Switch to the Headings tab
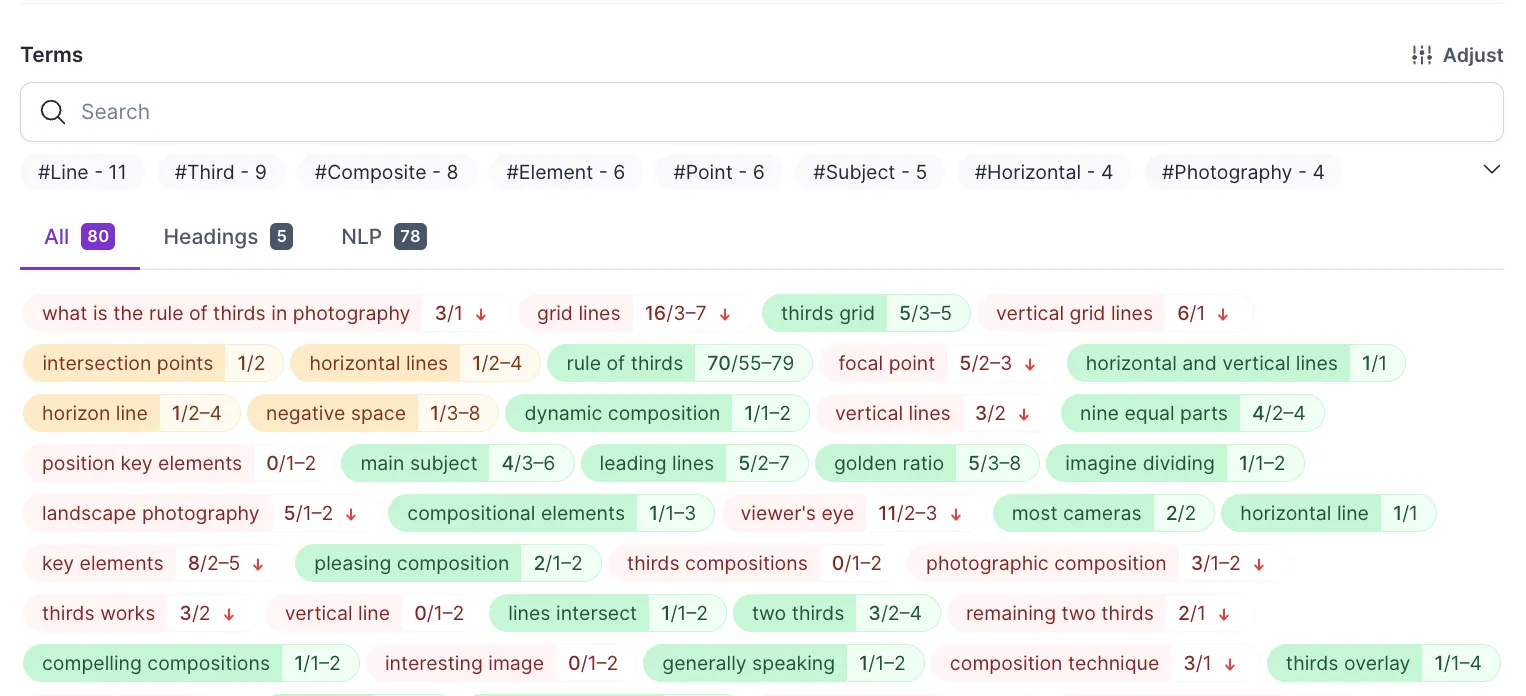The image size is (1526, 696). pyautogui.click(x=227, y=237)
